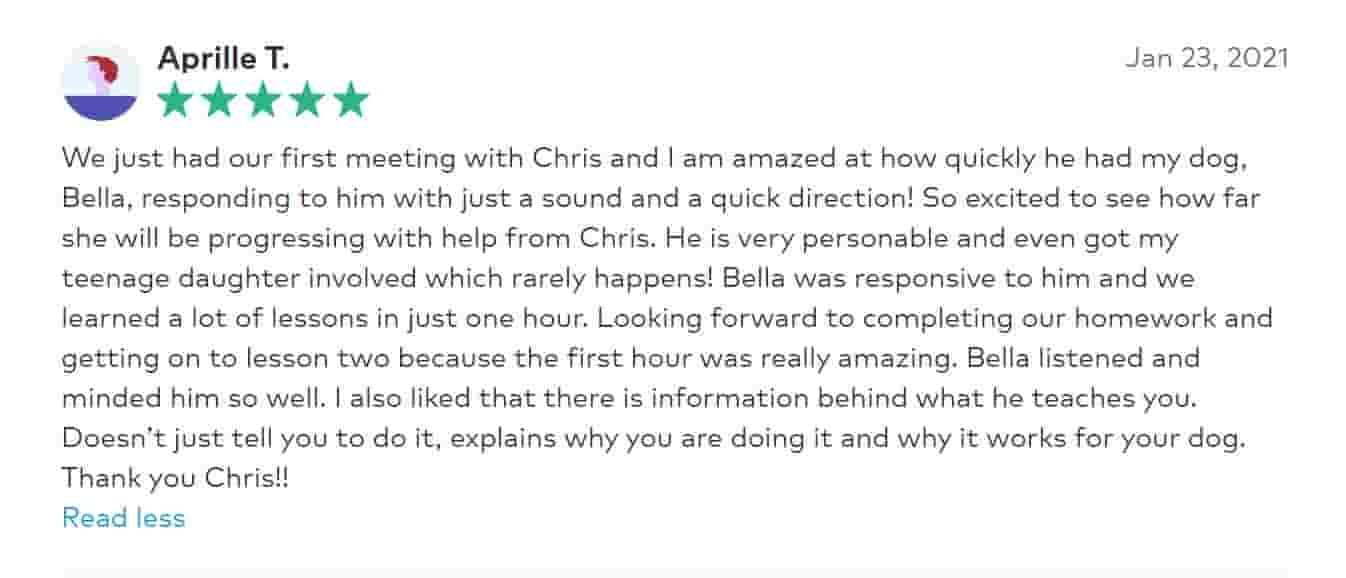Select the third rating star
This screenshot has width=1346, height=578.
[263, 100]
